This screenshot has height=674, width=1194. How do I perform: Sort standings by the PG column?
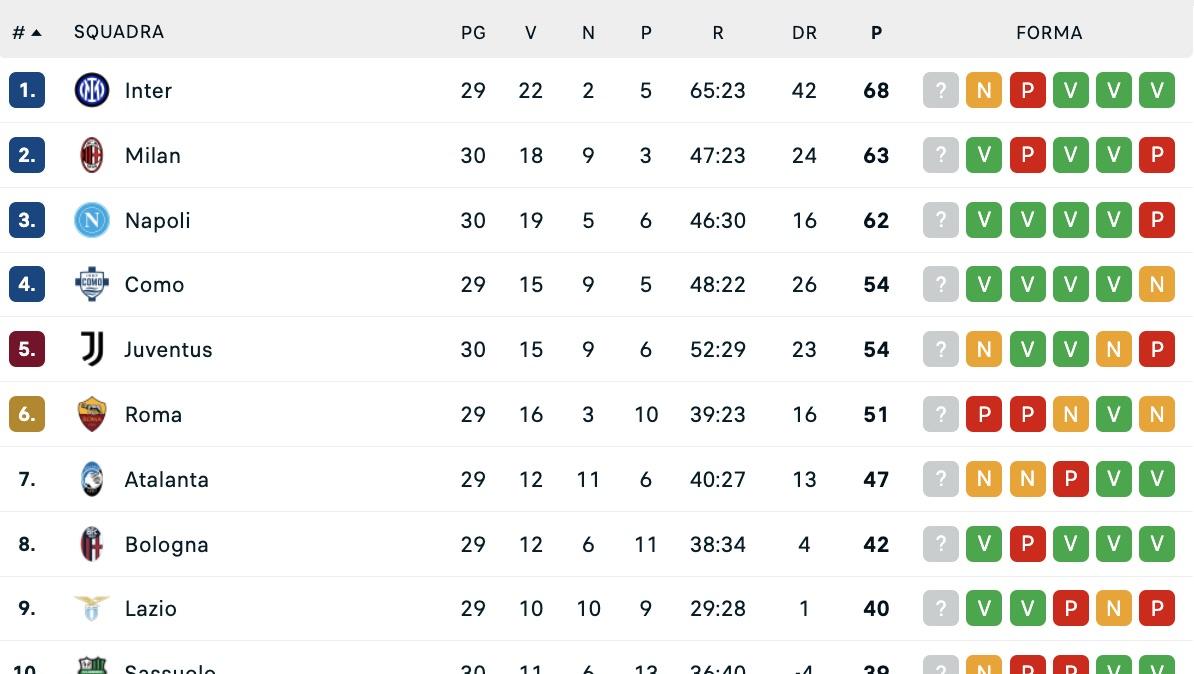click(x=473, y=32)
